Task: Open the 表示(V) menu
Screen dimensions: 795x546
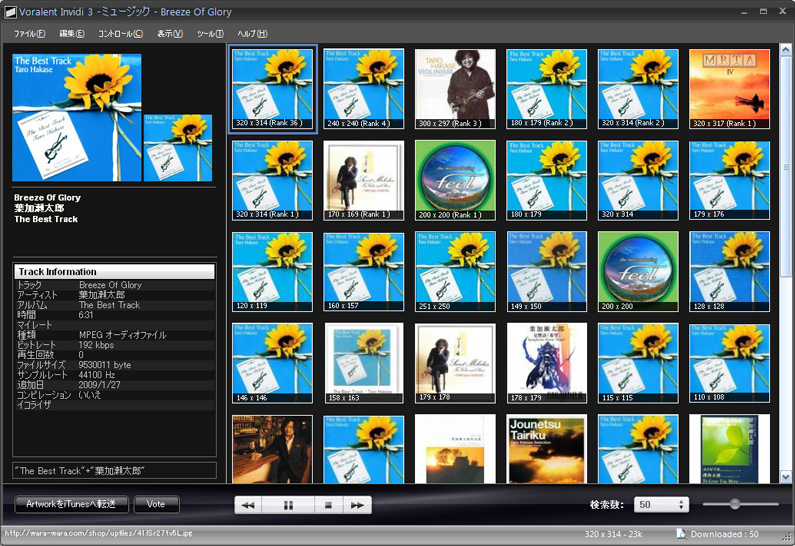Action: click(x=170, y=34)
